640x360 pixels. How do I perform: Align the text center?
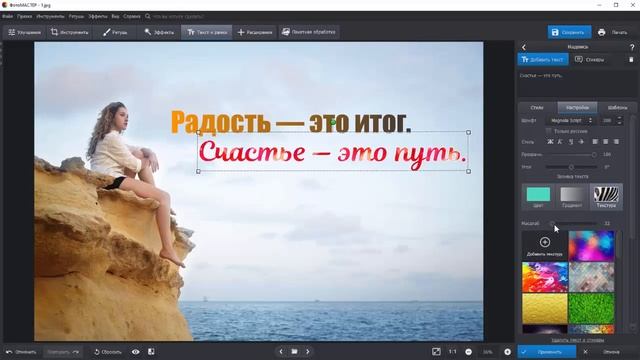(606, 142)
